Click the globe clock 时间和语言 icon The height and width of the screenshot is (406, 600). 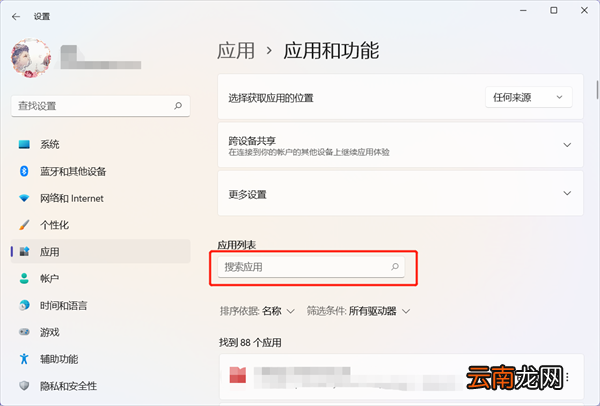click(x=24, y=305)
